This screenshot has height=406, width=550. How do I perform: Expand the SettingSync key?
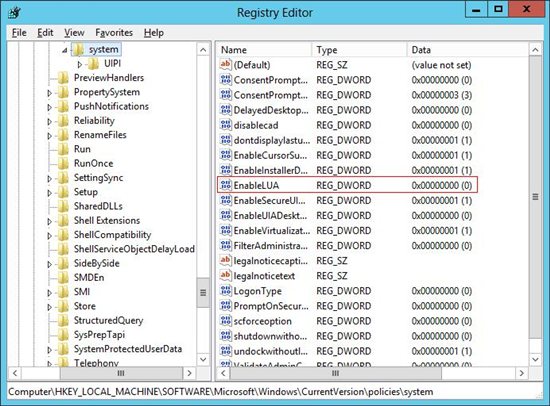pos(49,179)
